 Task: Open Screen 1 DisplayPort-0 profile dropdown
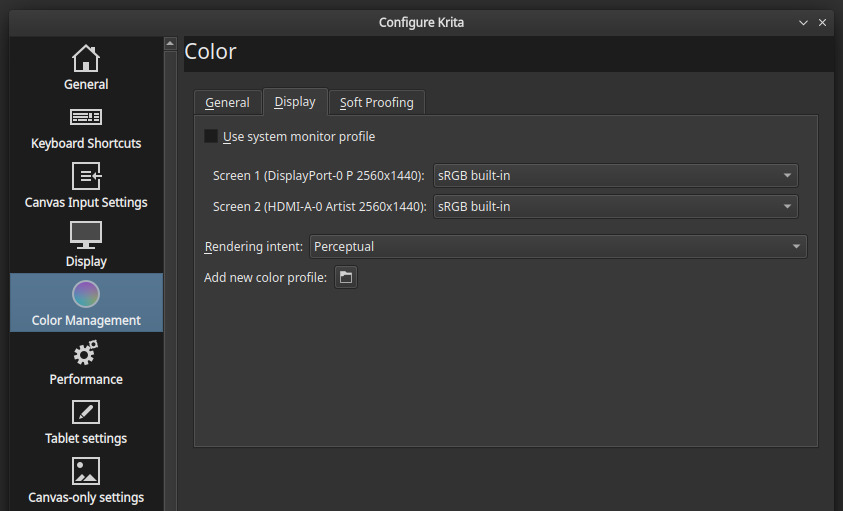click(616, 176)
